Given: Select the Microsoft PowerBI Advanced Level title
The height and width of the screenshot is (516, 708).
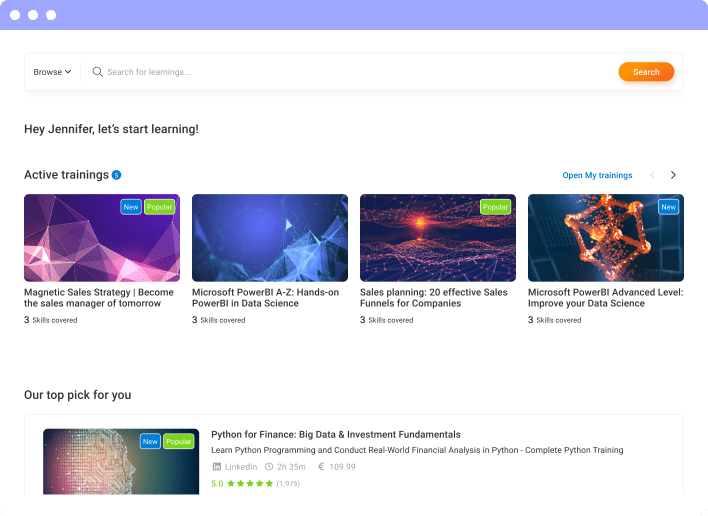Looking at the screenshot, I should (x=606, y=298).
